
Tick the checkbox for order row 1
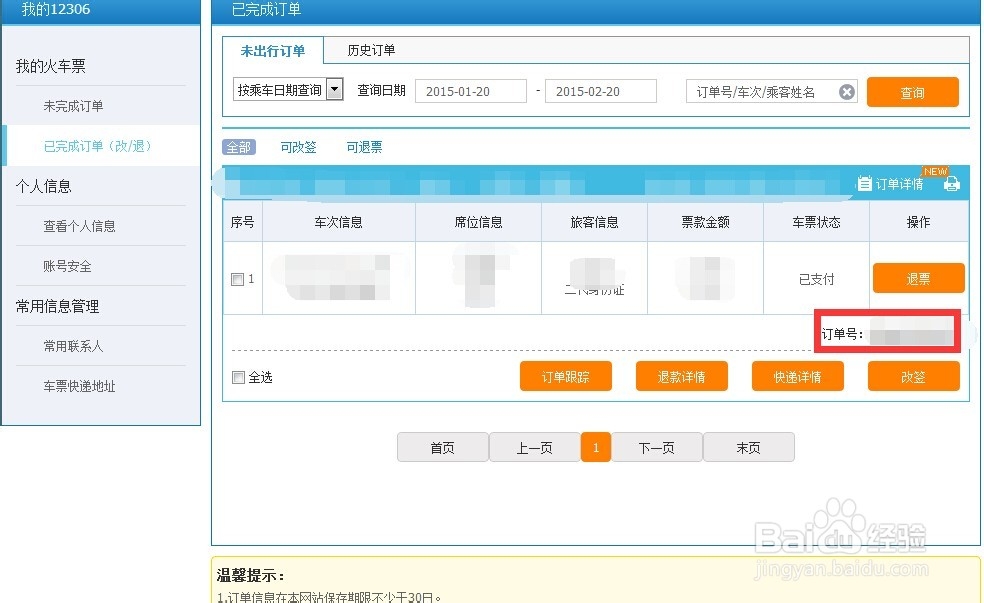[x=237, y=279]
